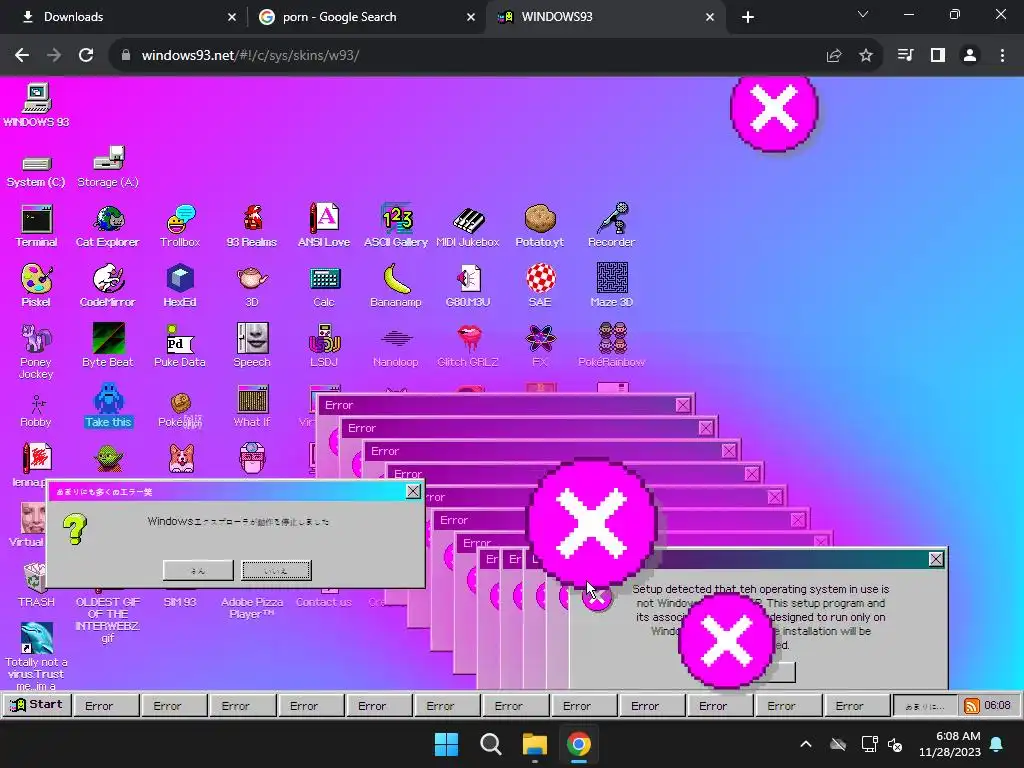Viewport: 1024px width, 768px height.
Task: Launch the Recorder microphone icon
Action: pyautogui.click(x=611, y=226)
